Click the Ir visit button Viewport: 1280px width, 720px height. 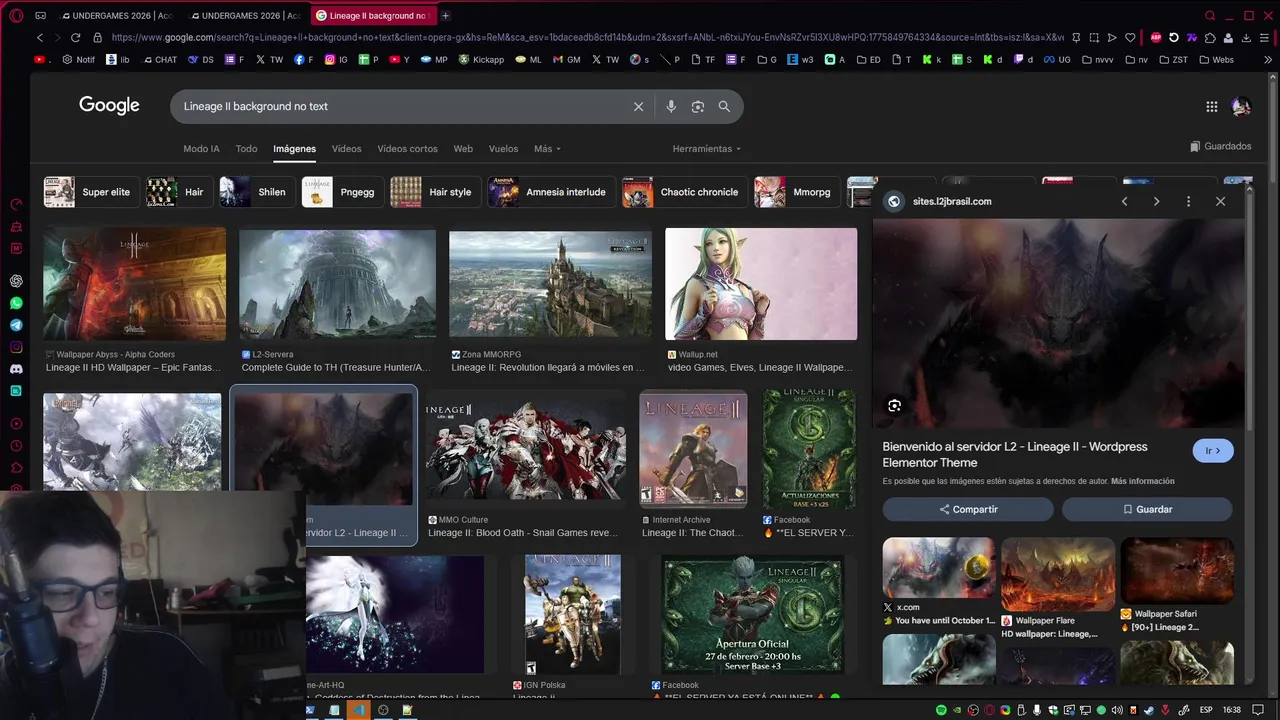(1213, 451)
